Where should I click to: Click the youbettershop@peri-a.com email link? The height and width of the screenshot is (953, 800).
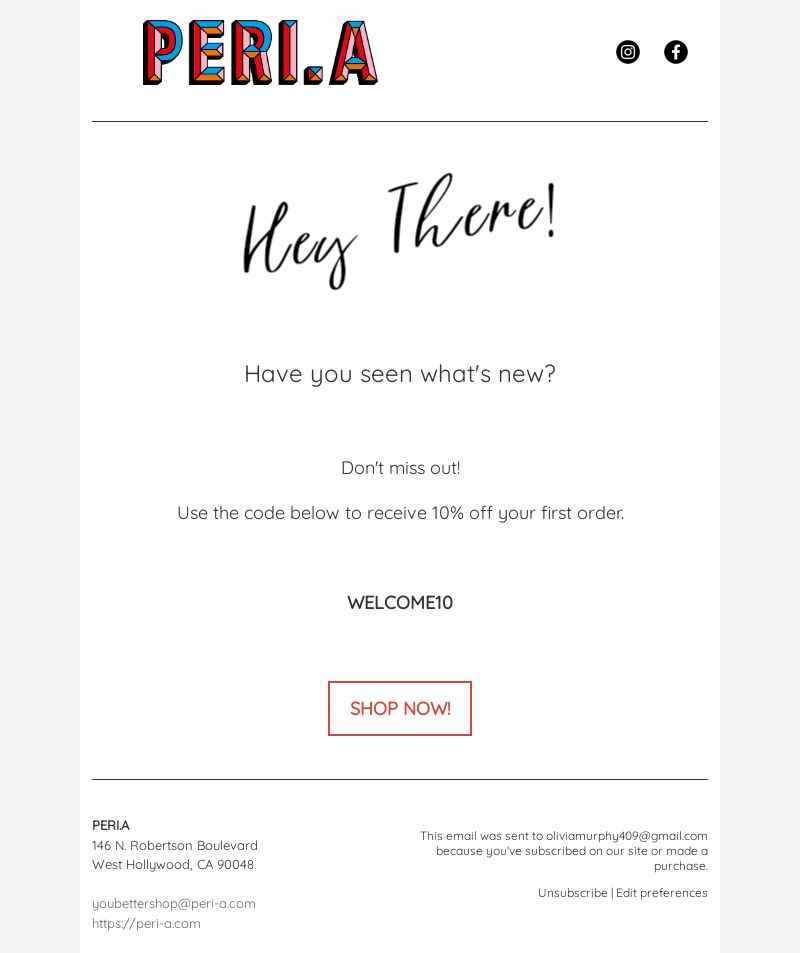(174, 904)
